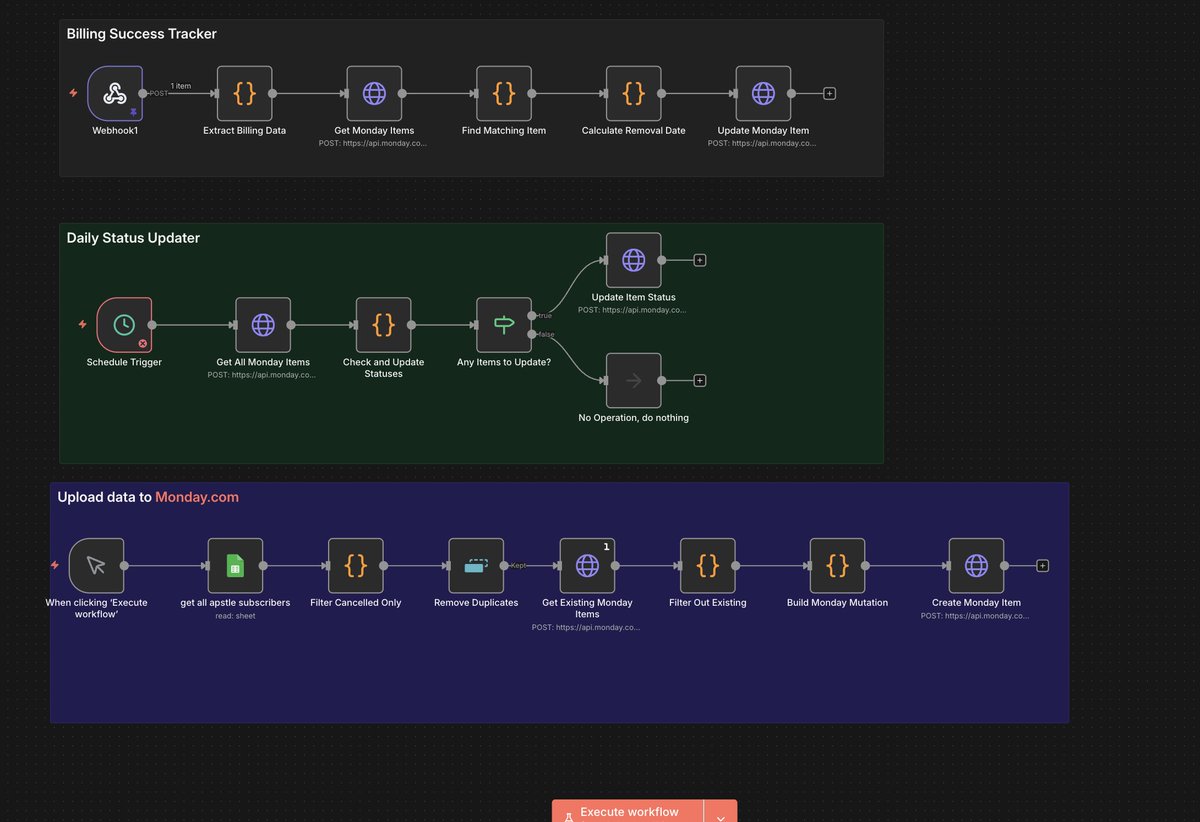The image size is (1200, 822).
Task: Click the 'Kept' output label on Remove Duplicates
Action: point(519,565)
